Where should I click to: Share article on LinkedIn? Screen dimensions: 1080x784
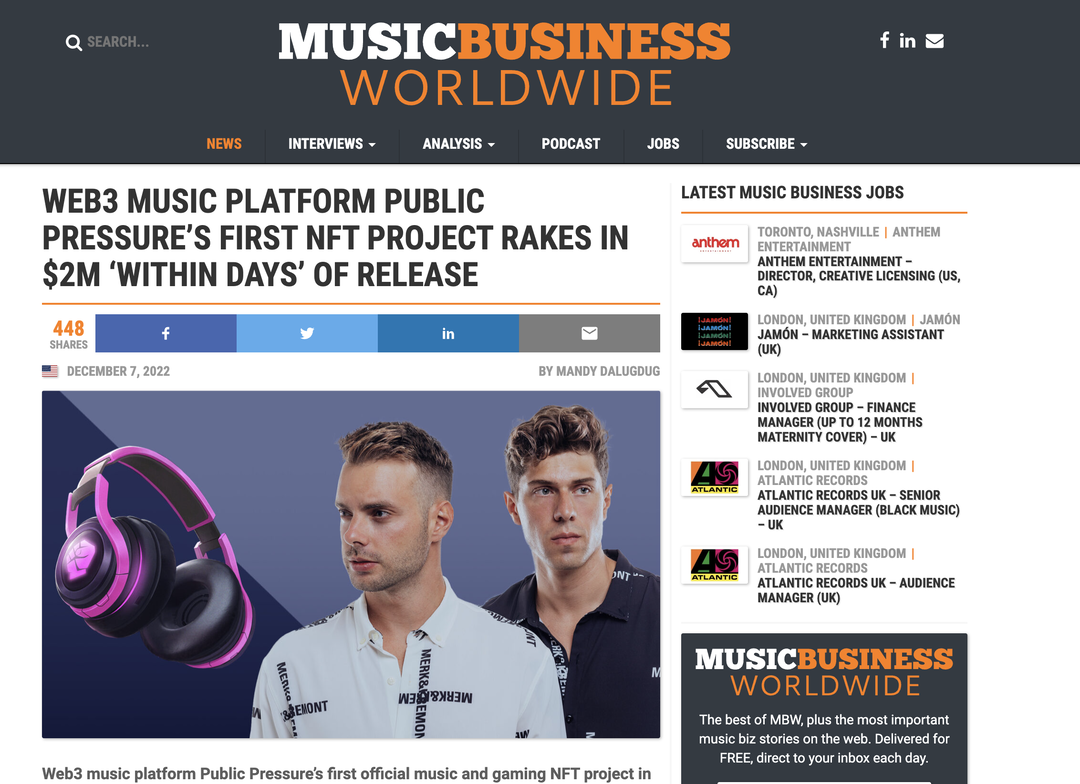coord(448,333)
